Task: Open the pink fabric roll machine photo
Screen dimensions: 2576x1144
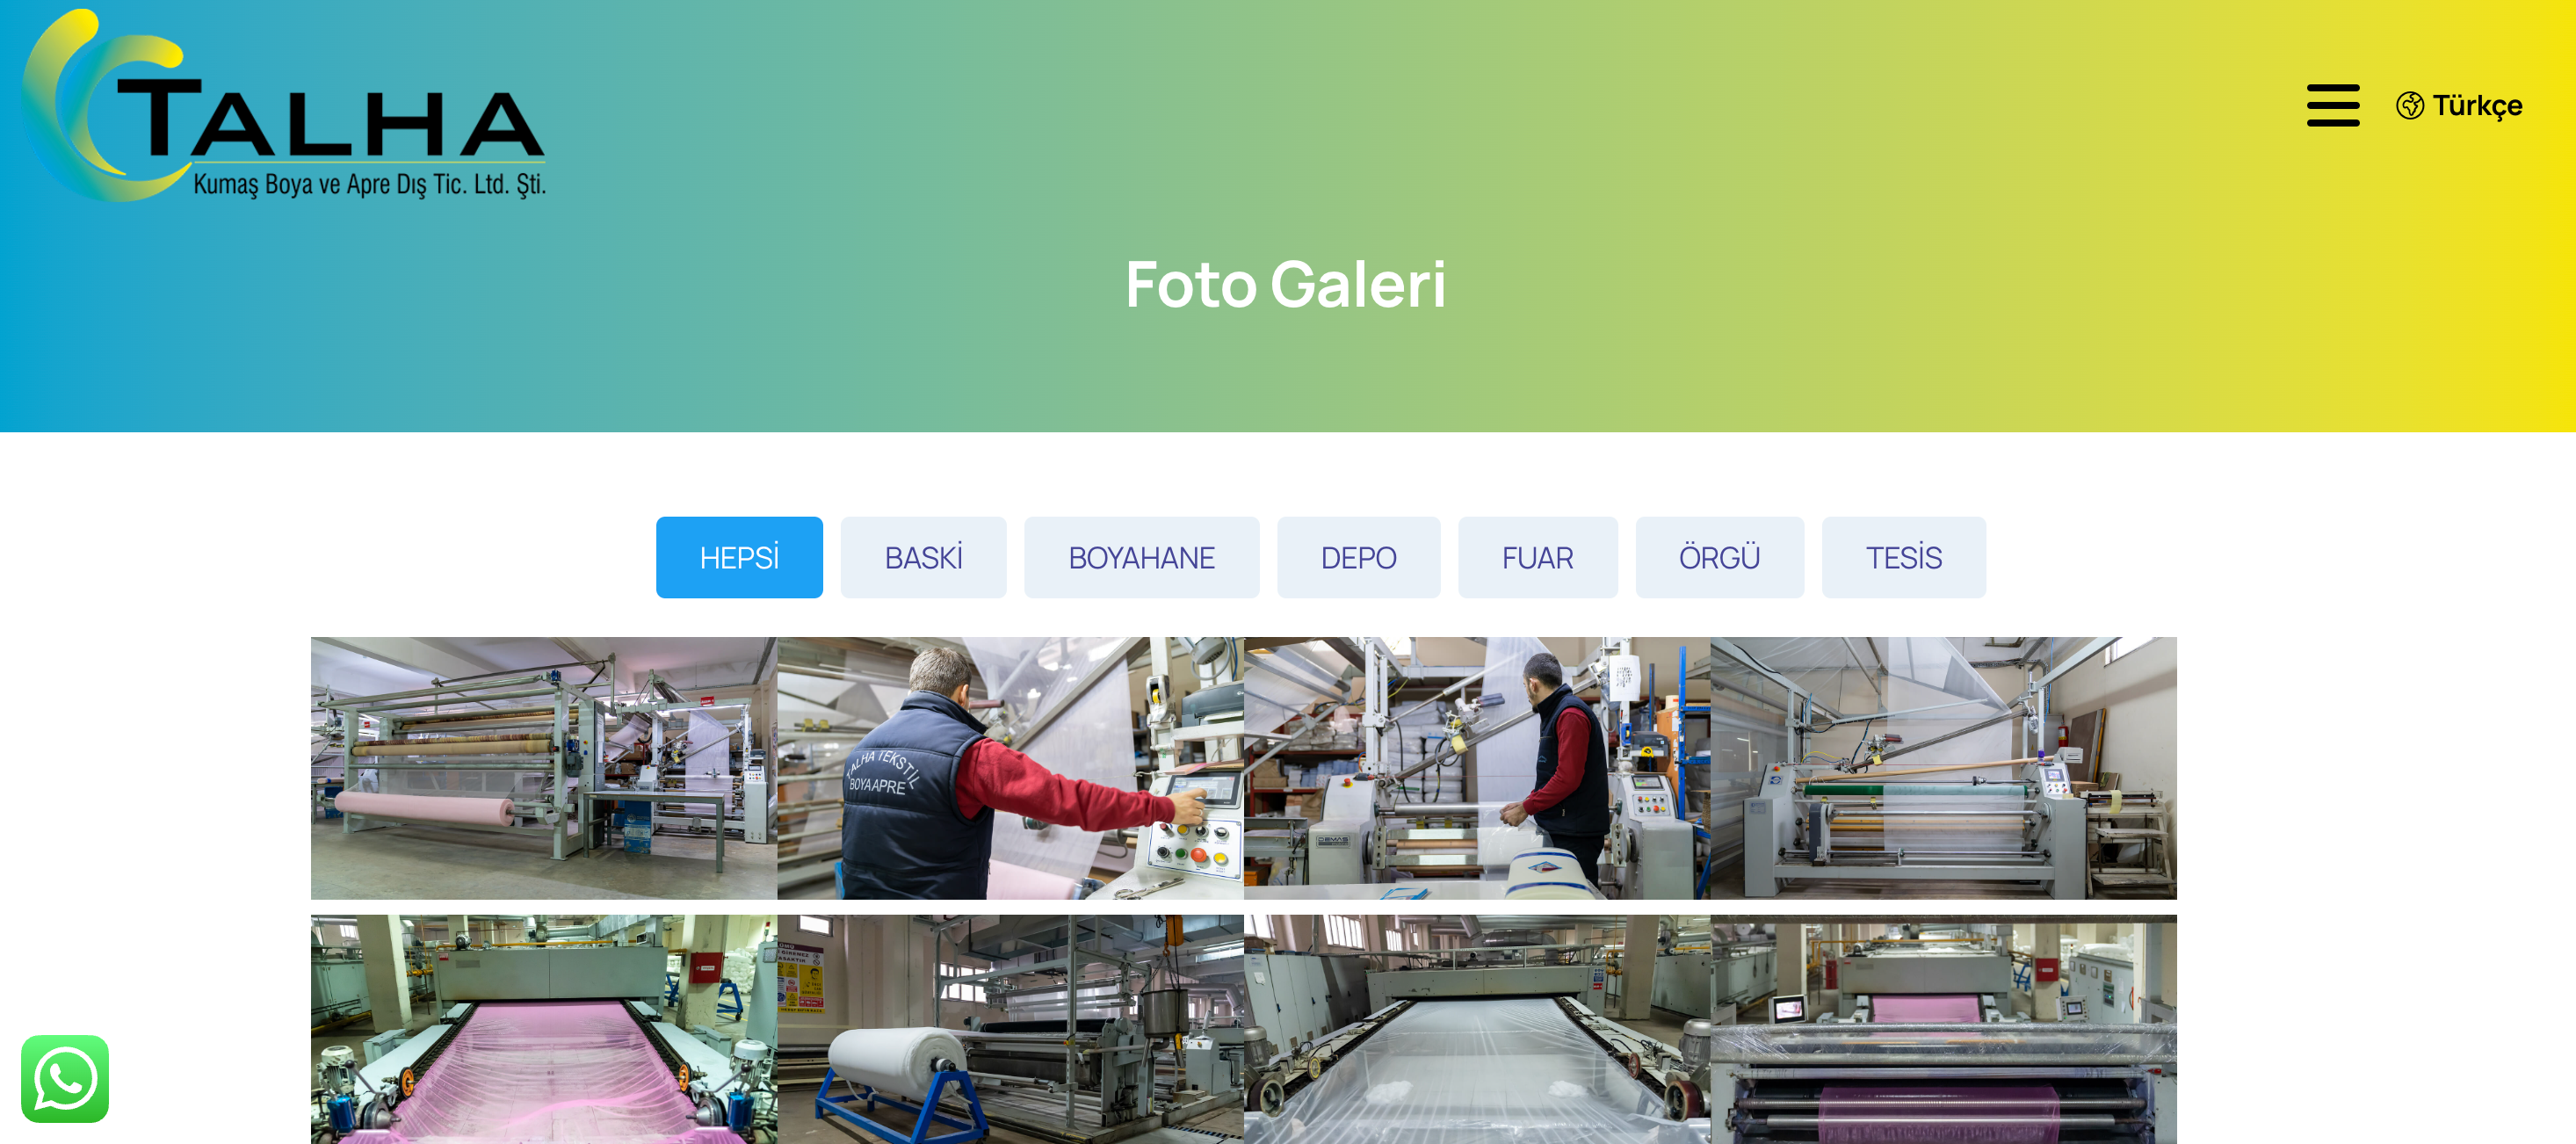Action: coord(544,768)
